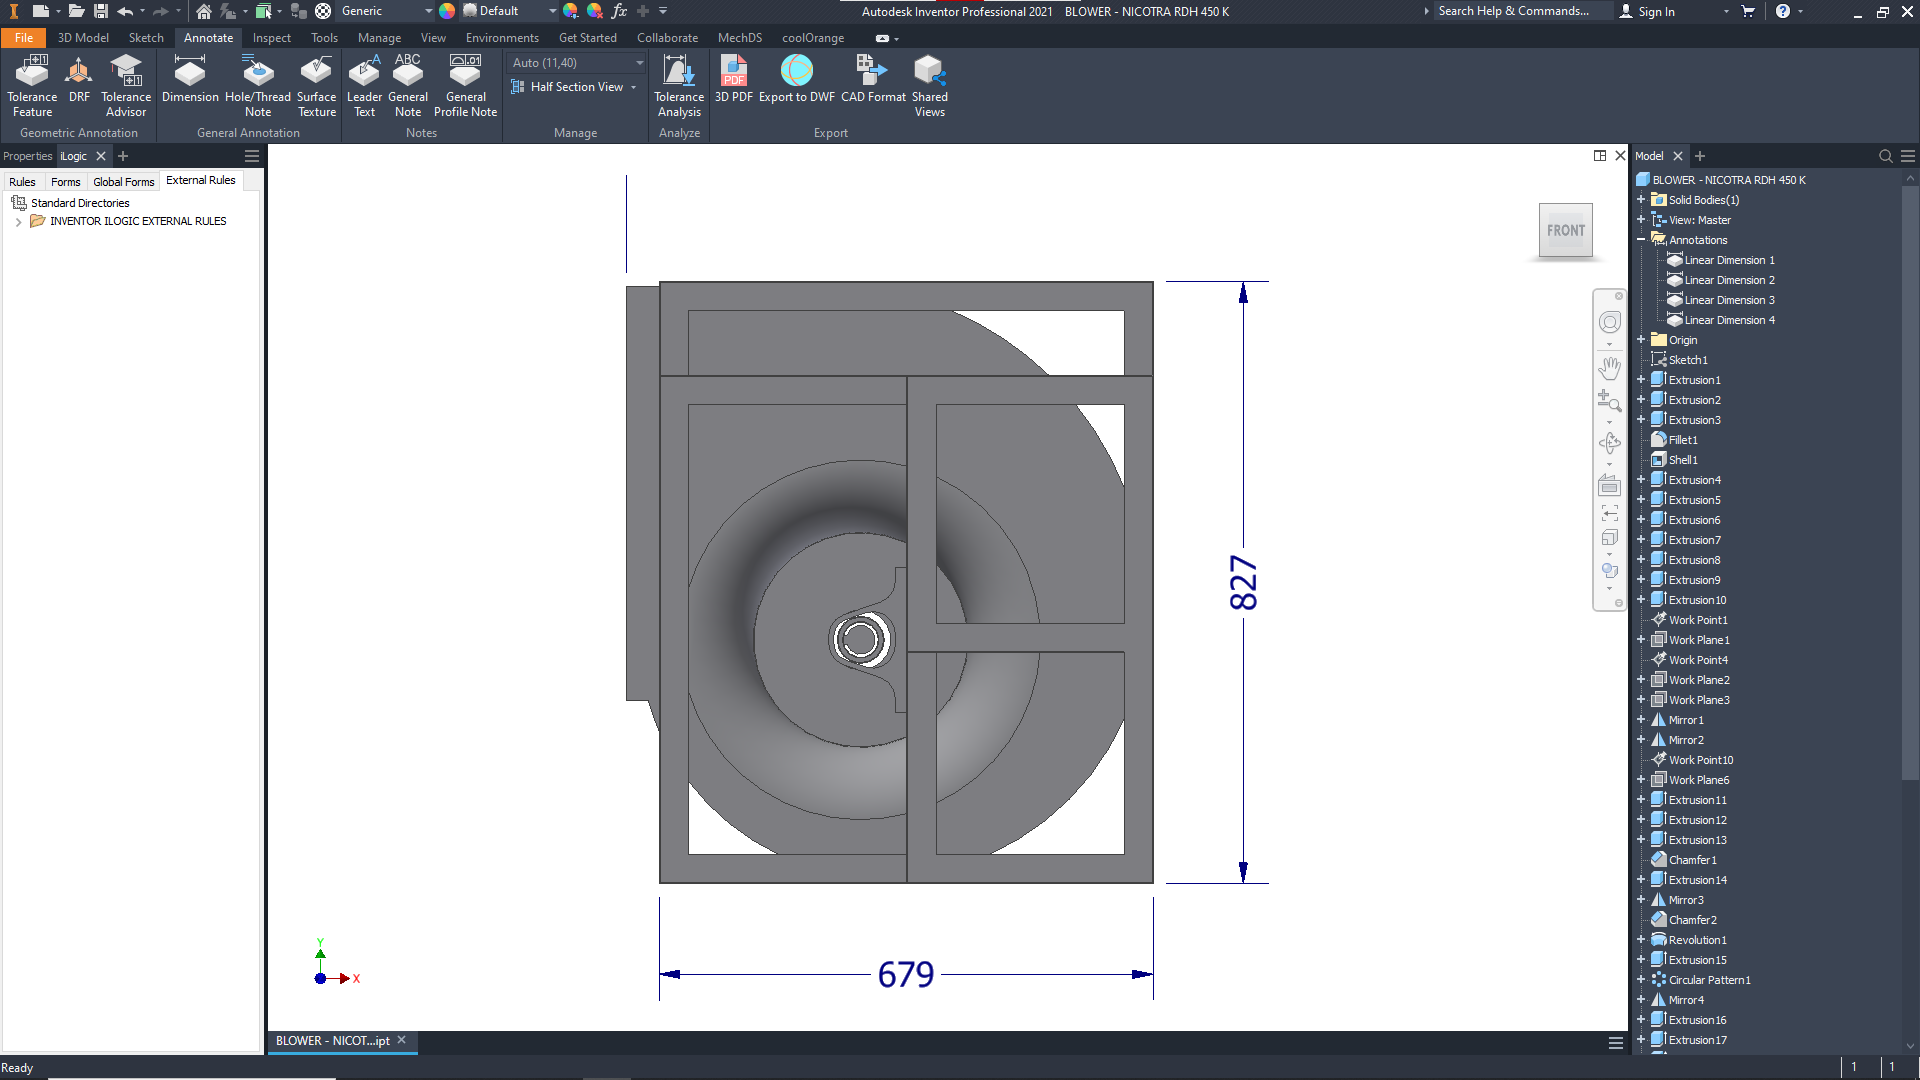Open Shared Views tool
This screenshot has width=1920, height=1080.
[929, 72]
